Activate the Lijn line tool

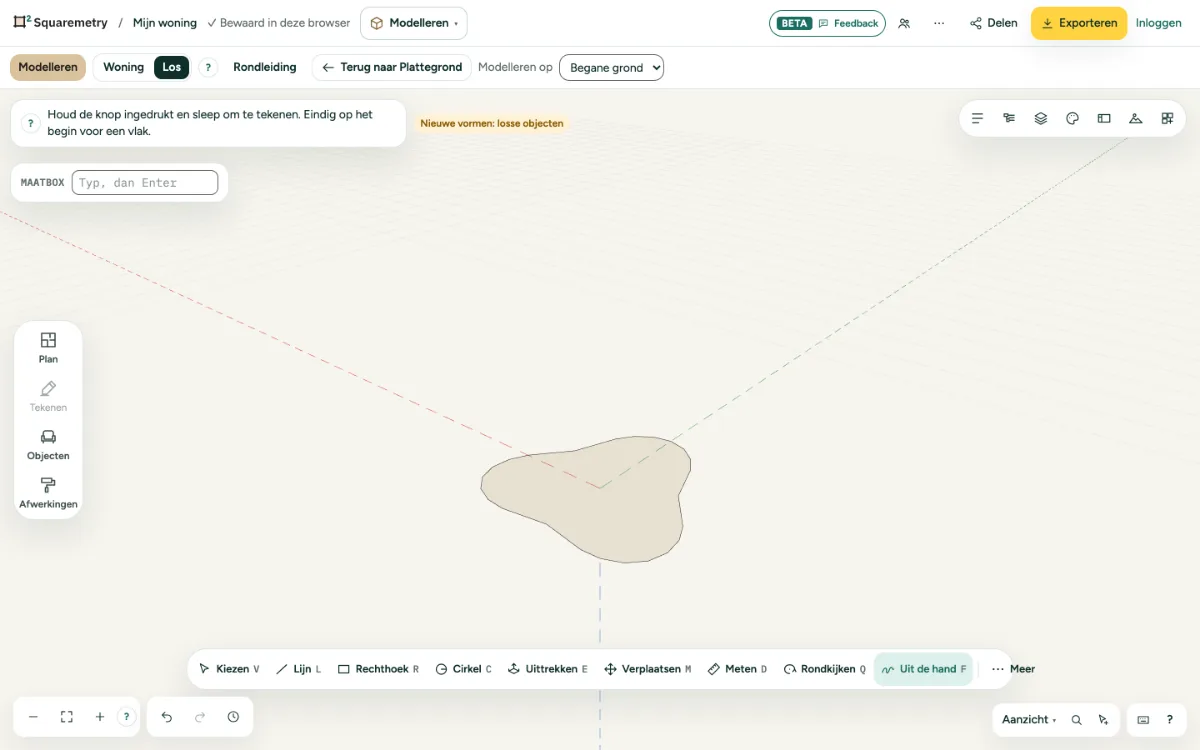coord(298,669)
